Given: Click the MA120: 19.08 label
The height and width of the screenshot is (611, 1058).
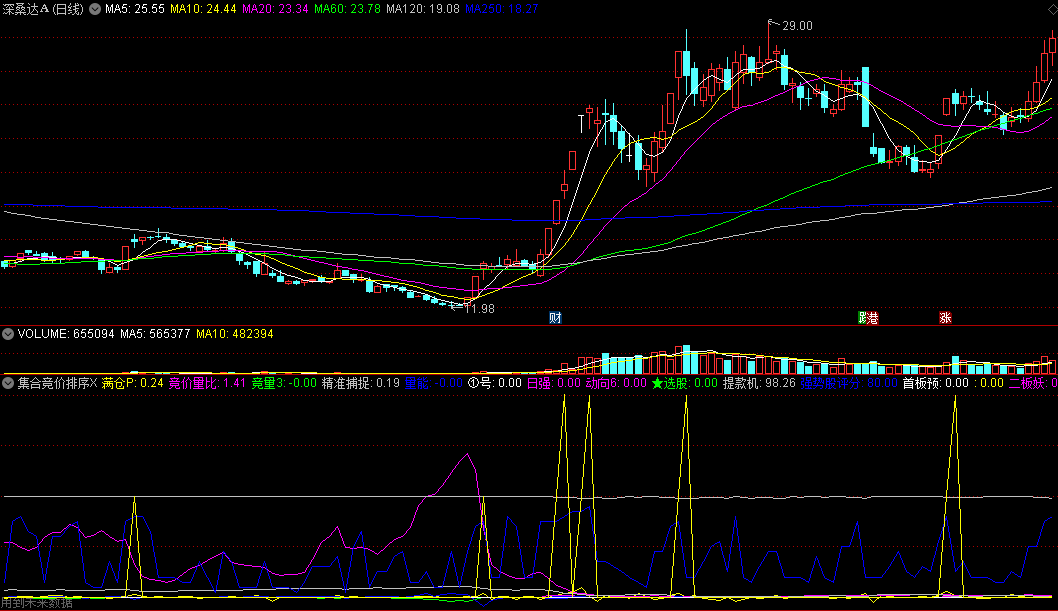Looking at the screenshot, I should coord(423,9).
